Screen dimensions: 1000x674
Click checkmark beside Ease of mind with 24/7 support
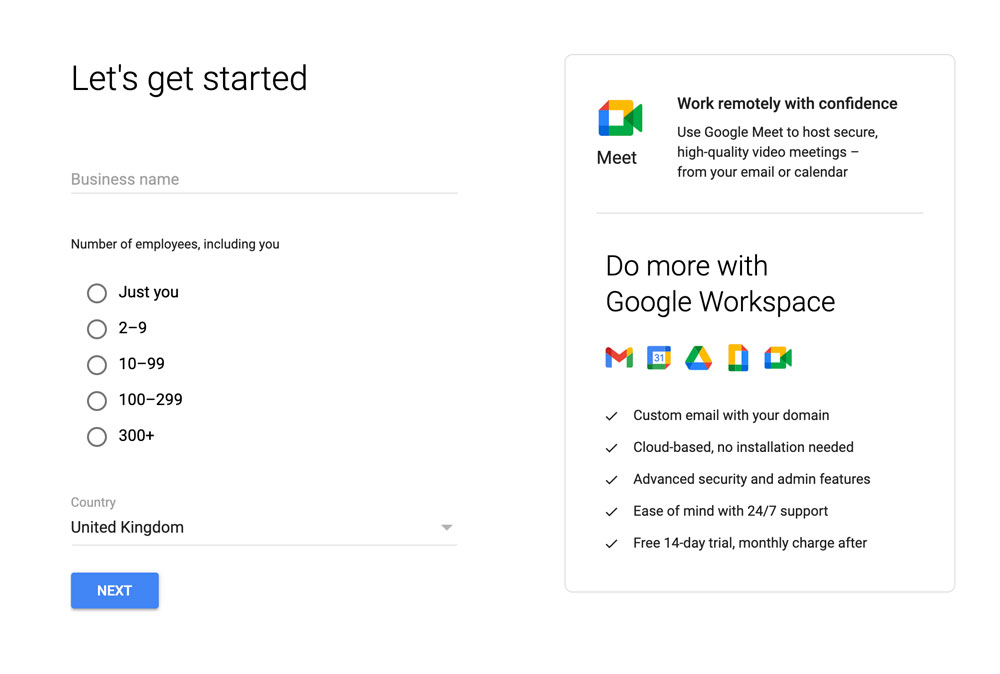[612, 512]
